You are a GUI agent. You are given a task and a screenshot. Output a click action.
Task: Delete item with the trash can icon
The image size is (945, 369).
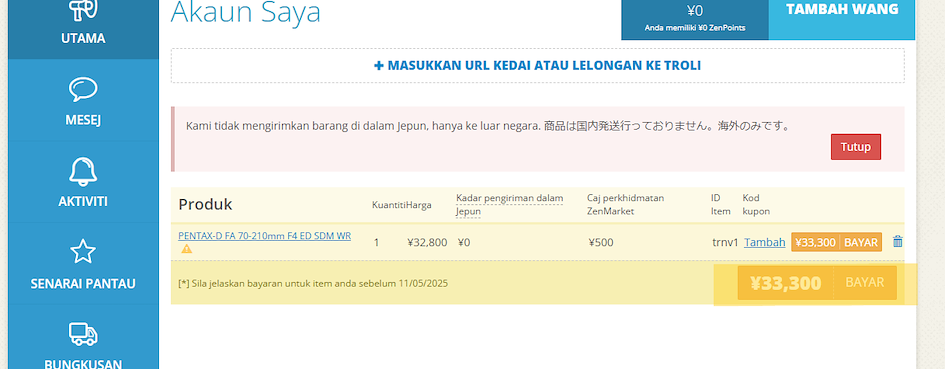tap(897, 242)
